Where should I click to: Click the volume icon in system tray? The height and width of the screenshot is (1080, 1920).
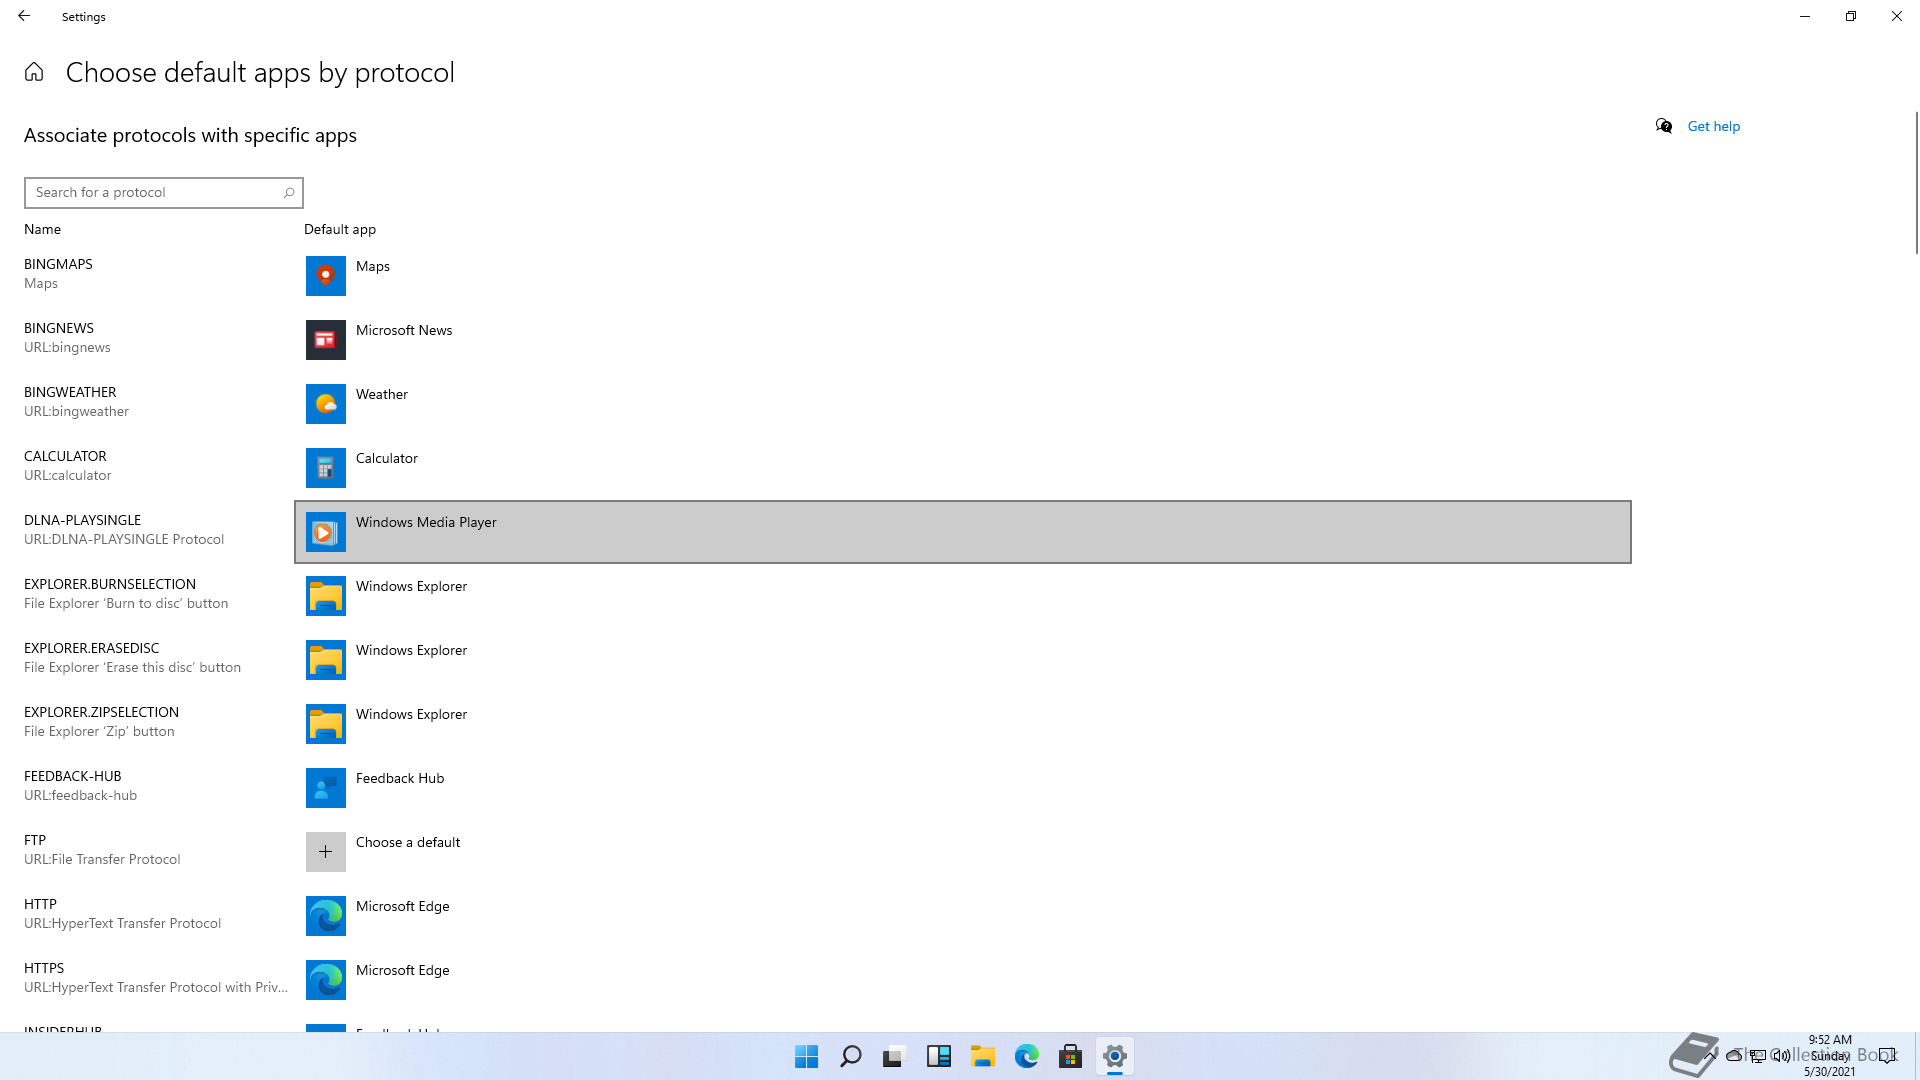pyautogui.click(x=1781, y=1055)
